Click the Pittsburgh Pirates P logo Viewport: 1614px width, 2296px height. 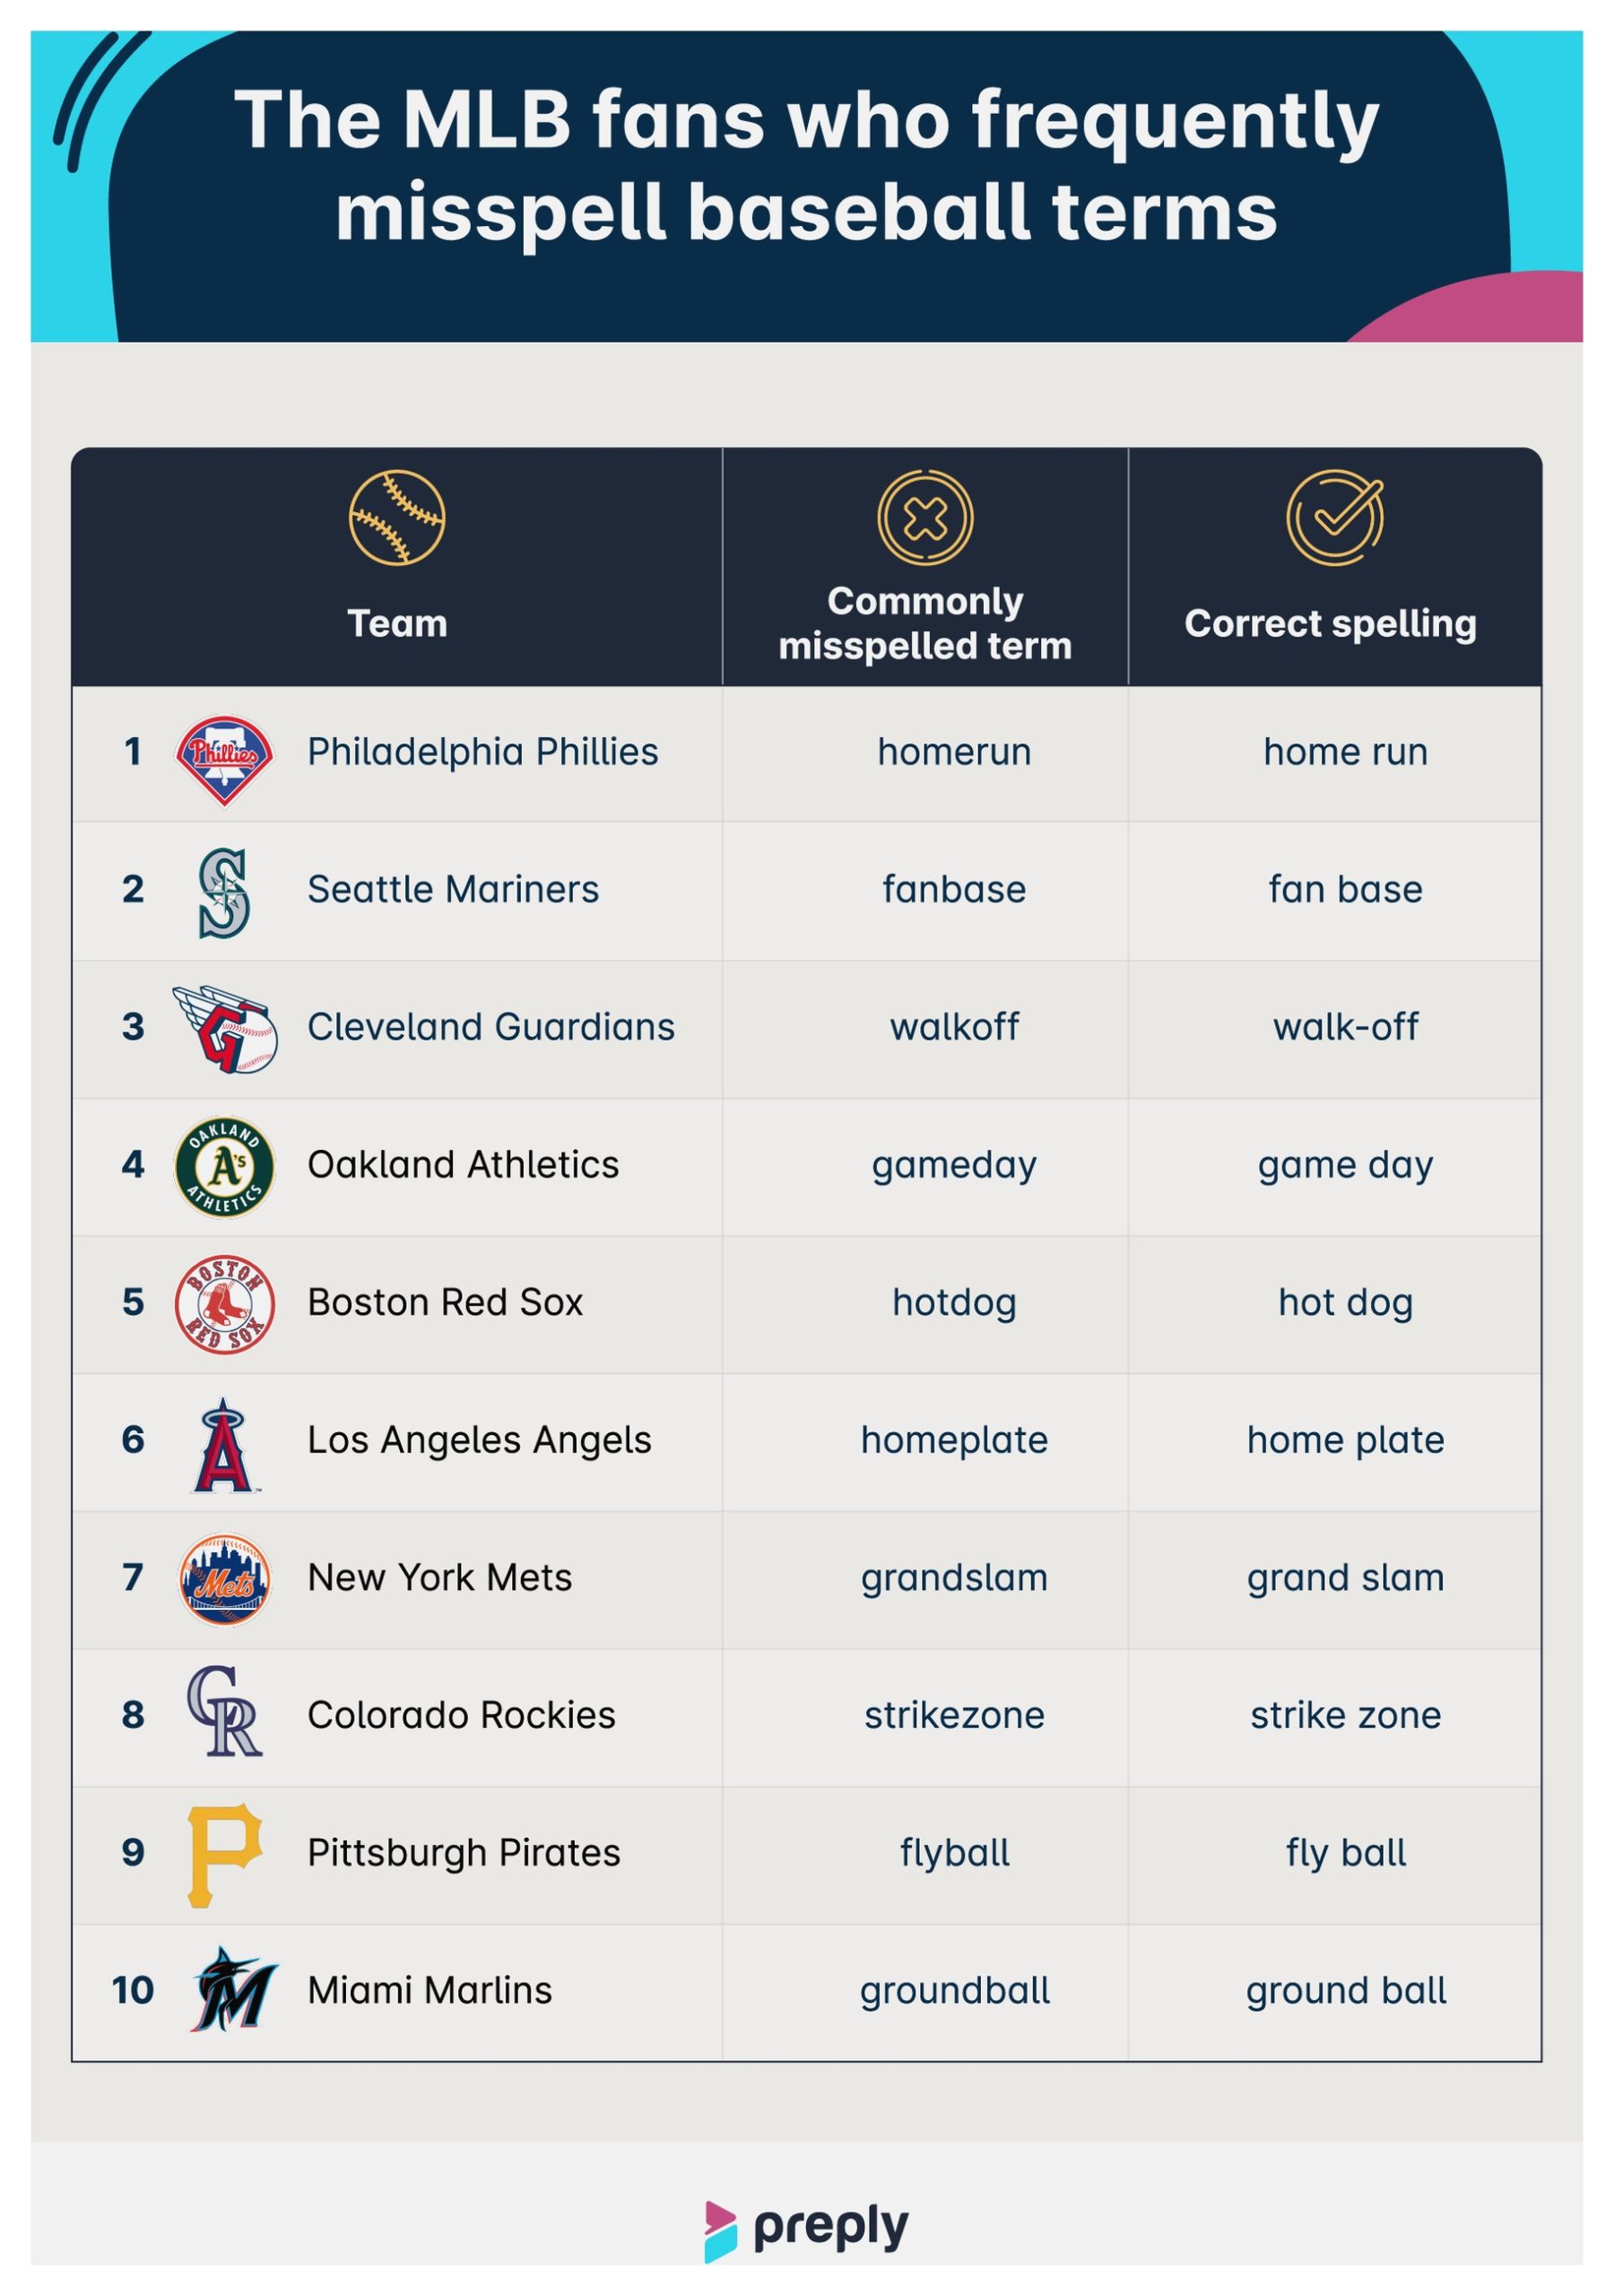coord(225,1855)
